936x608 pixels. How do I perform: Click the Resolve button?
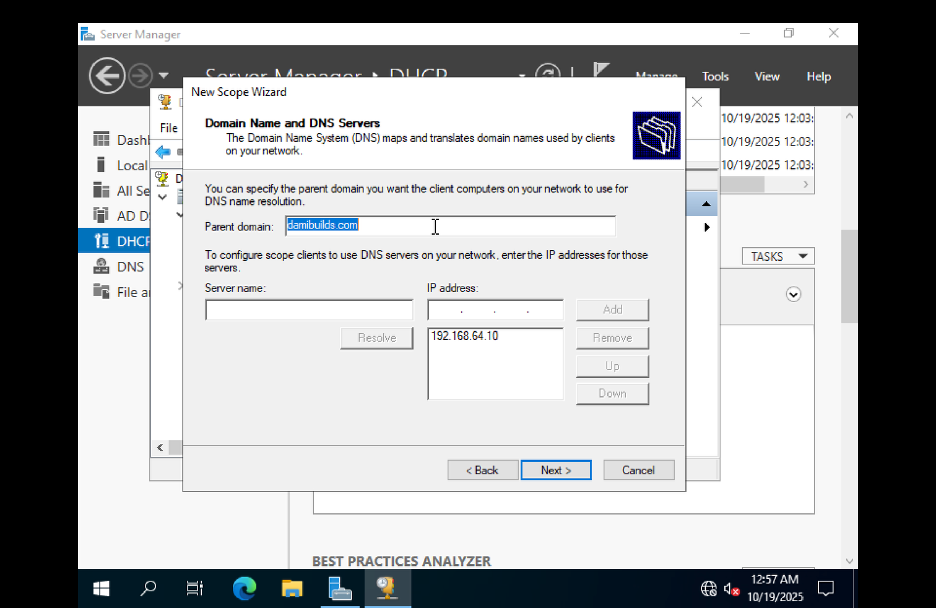[x=376, y=338]
